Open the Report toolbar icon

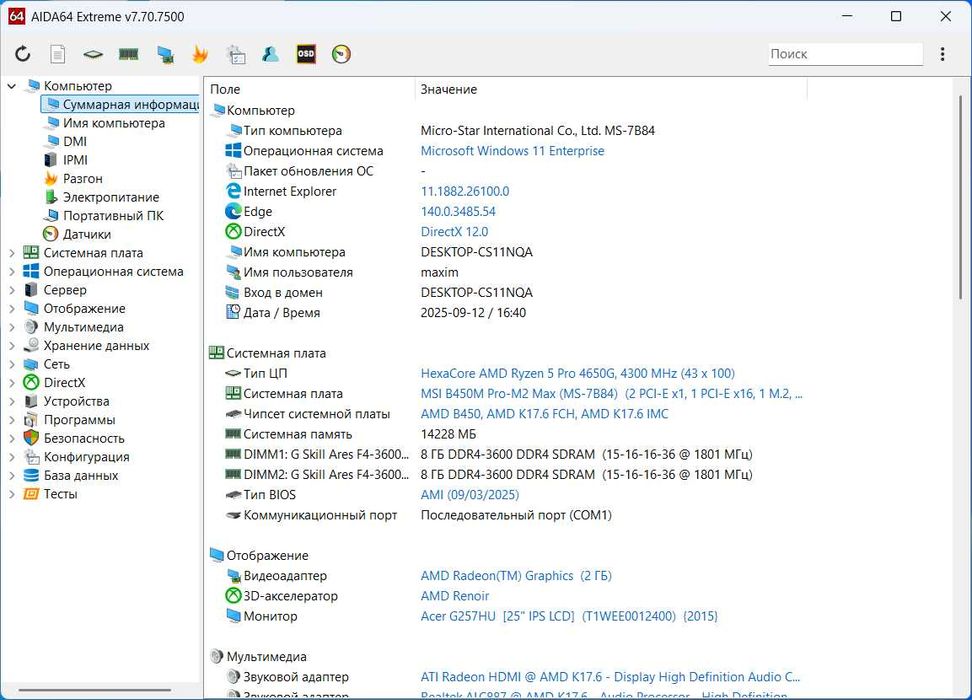58,54
